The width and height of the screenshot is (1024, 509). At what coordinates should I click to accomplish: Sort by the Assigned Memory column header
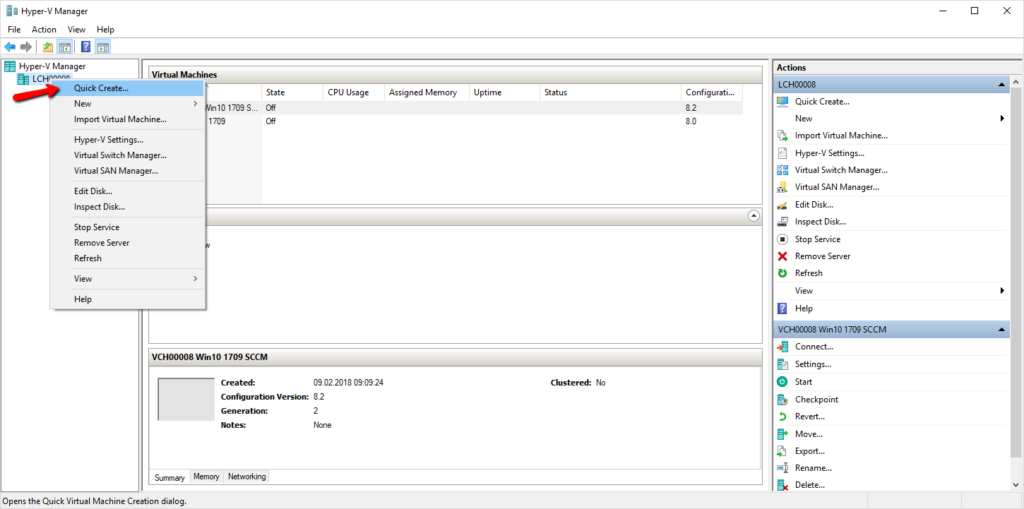pos(427,93)
